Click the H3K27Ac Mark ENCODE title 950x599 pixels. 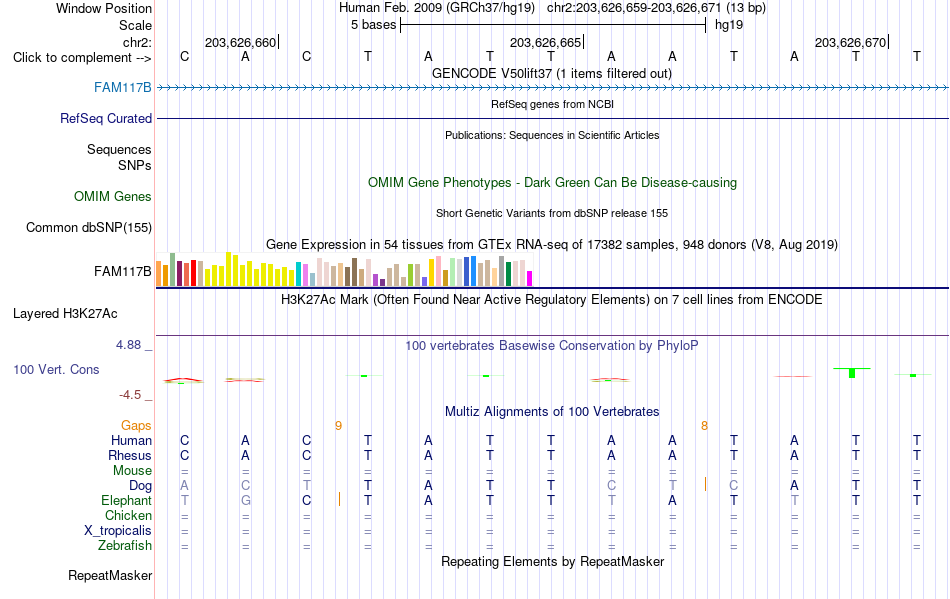(552, 299)
